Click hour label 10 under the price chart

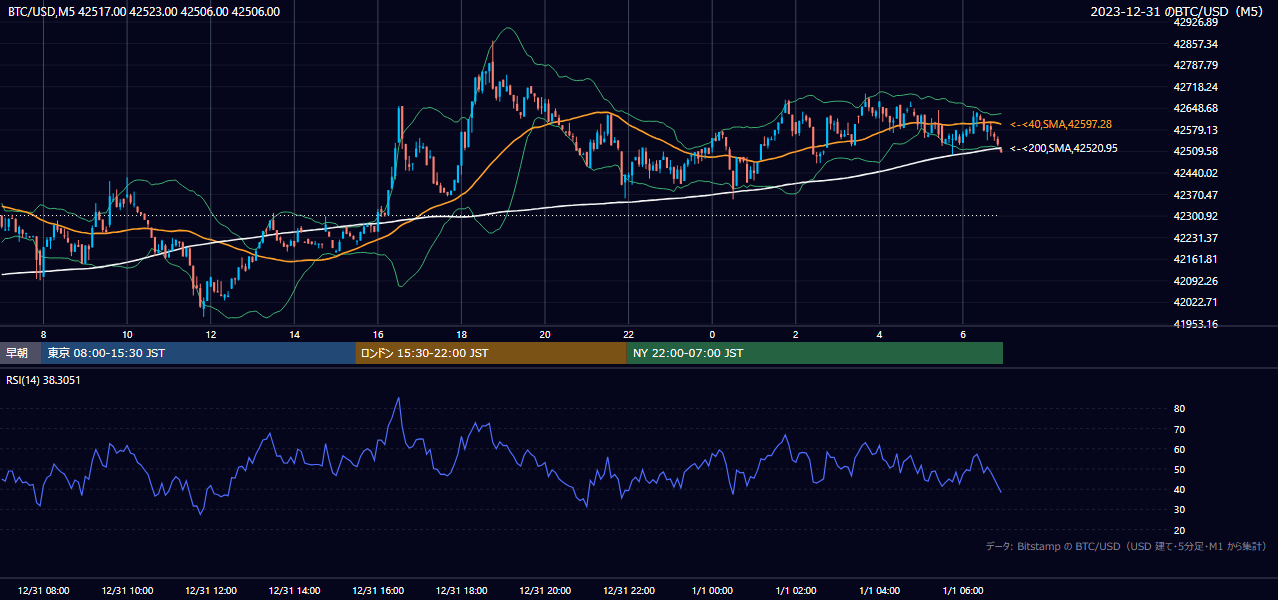[127, 334]
